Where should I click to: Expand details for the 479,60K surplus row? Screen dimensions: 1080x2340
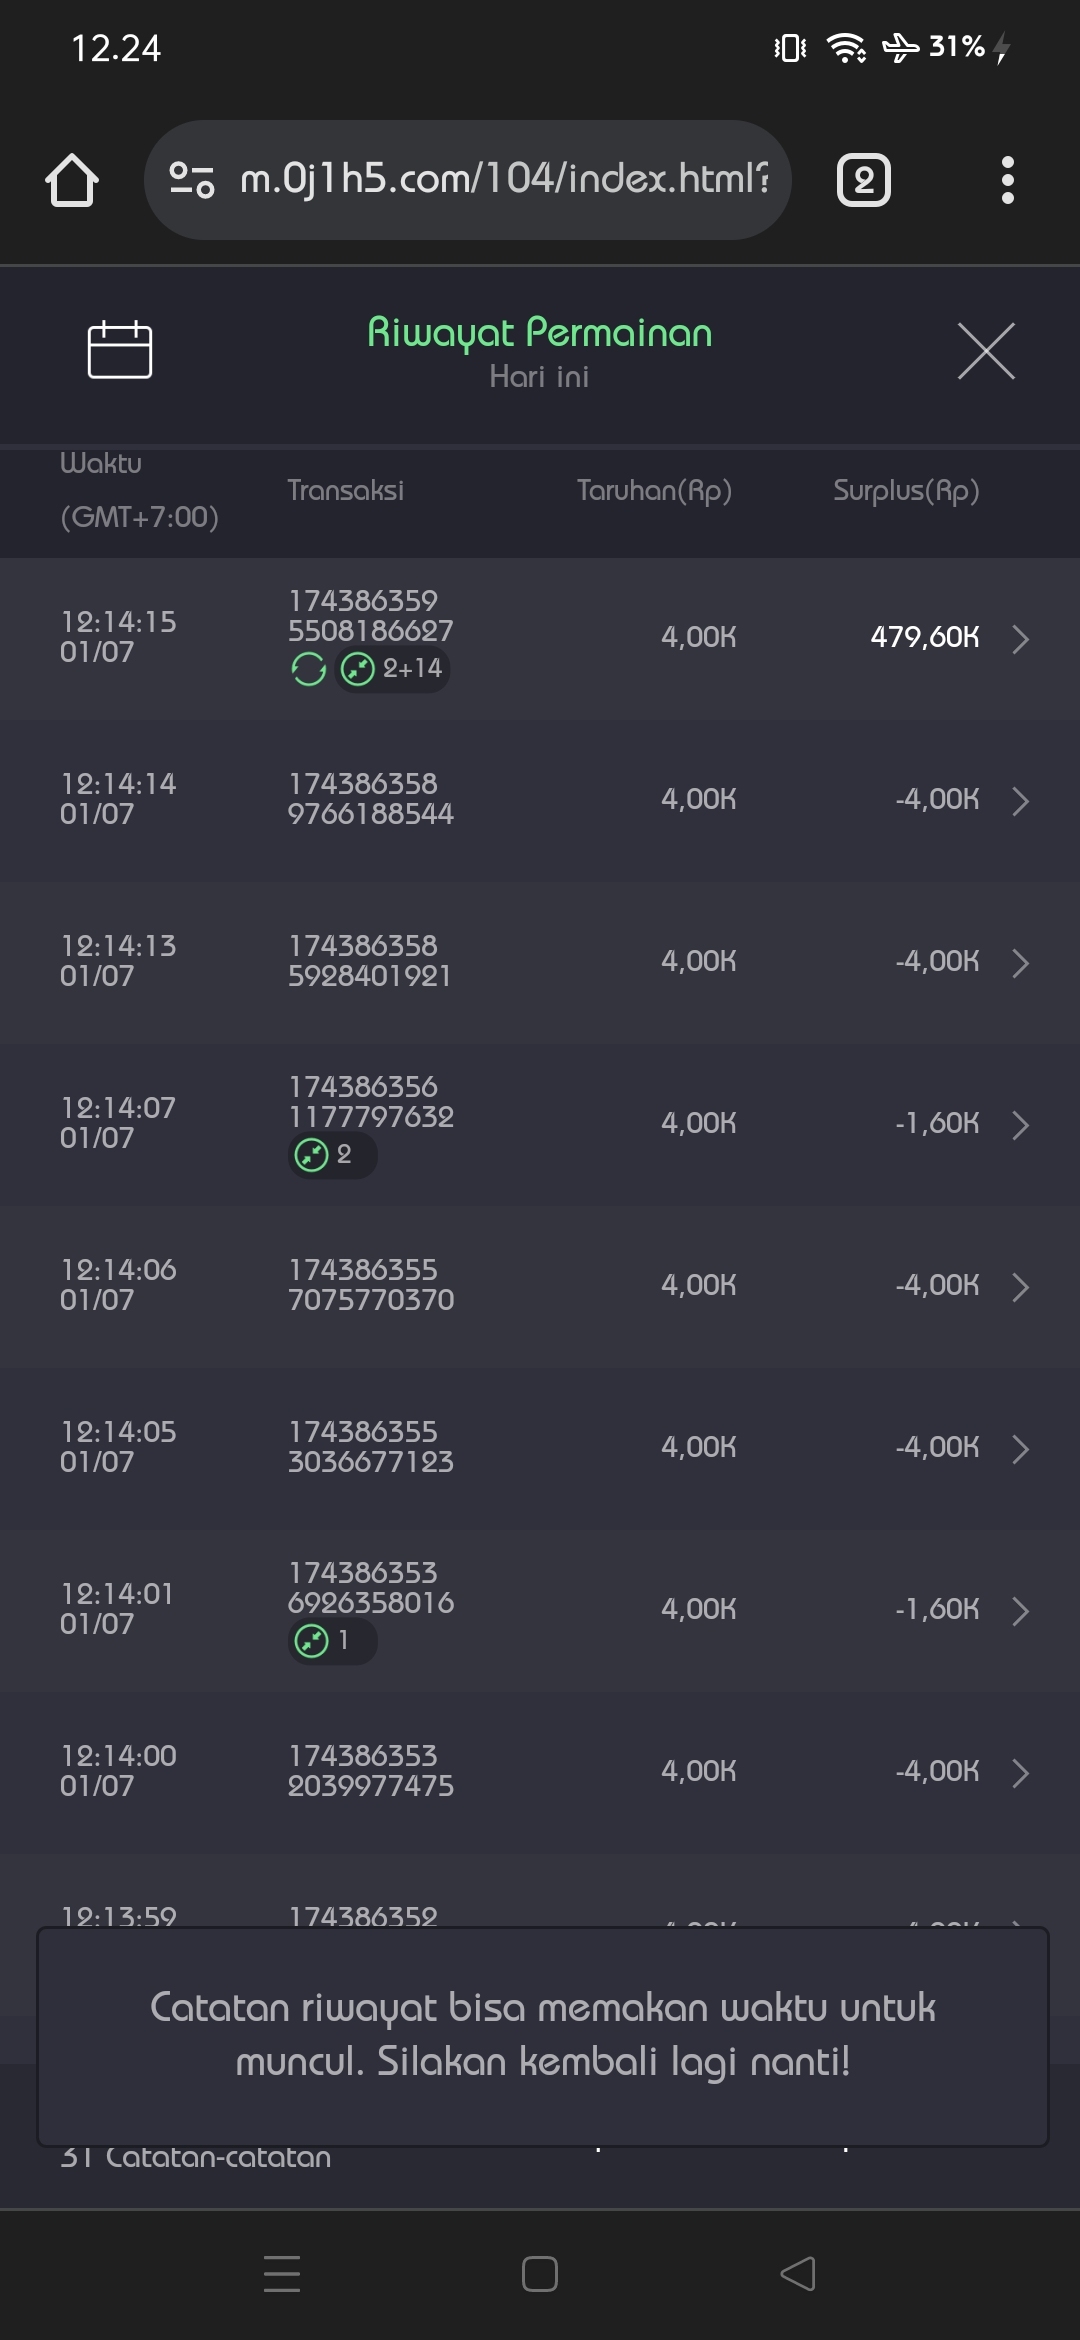point(1020,638)
